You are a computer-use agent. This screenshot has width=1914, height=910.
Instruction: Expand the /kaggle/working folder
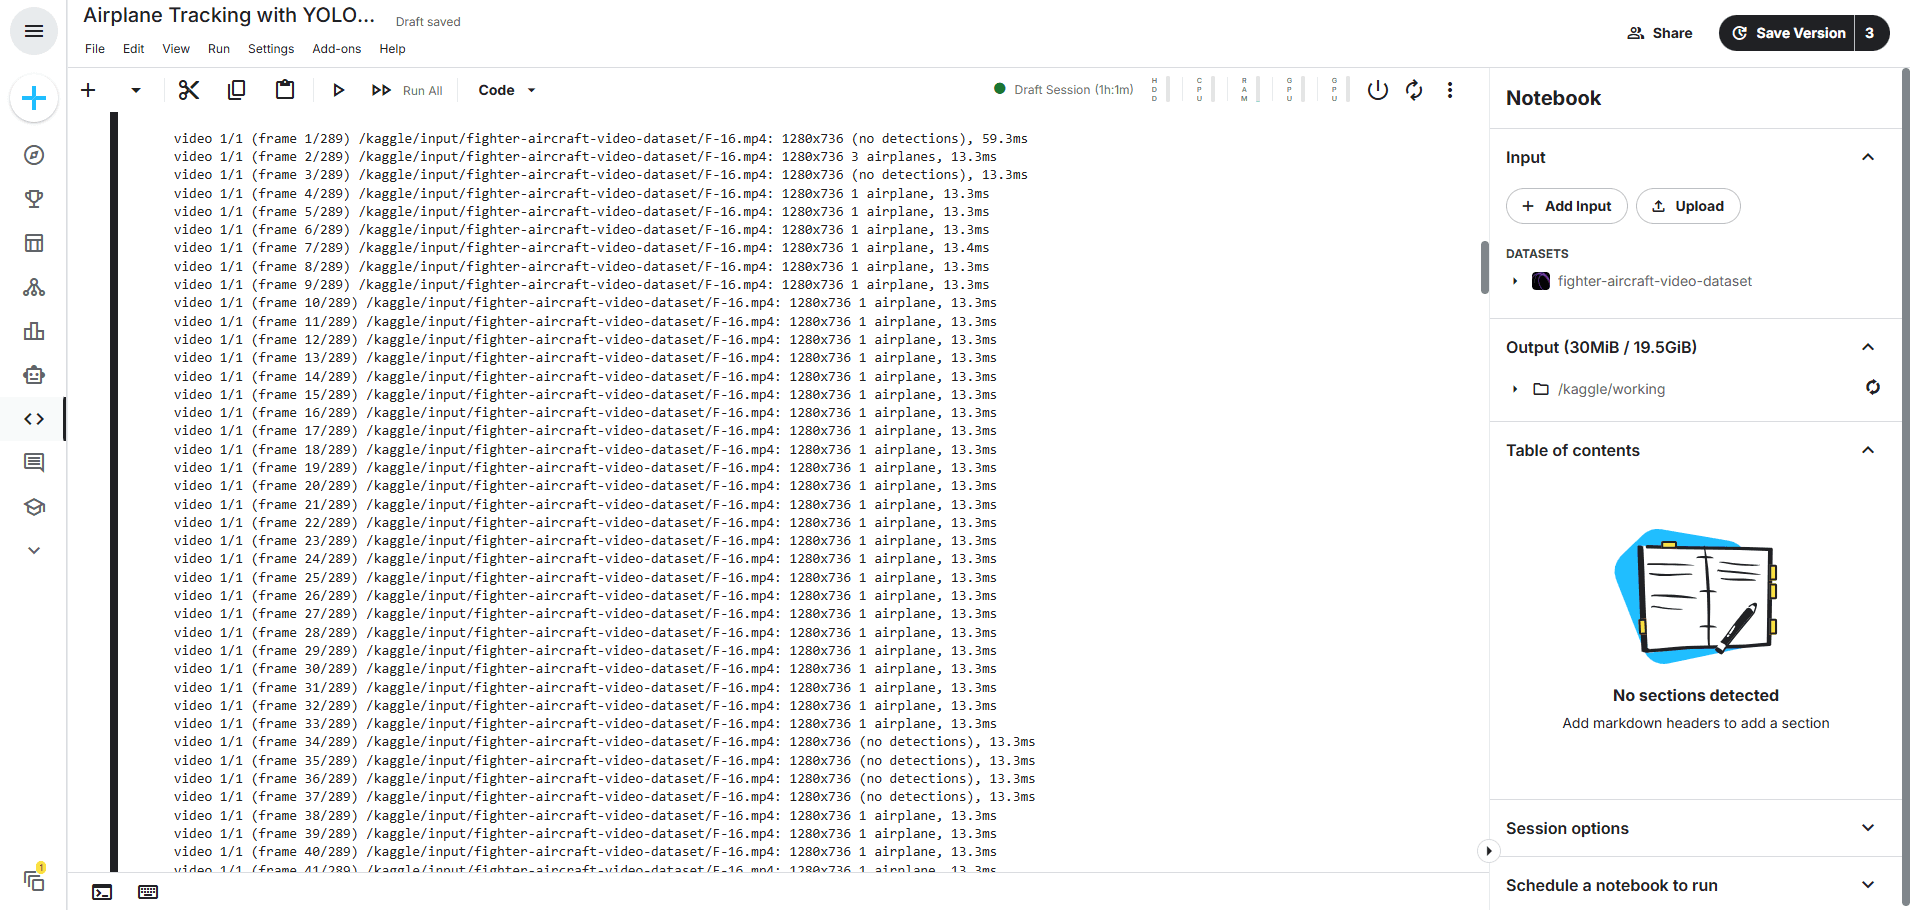pyautogui.click(x=1515, y=389)
